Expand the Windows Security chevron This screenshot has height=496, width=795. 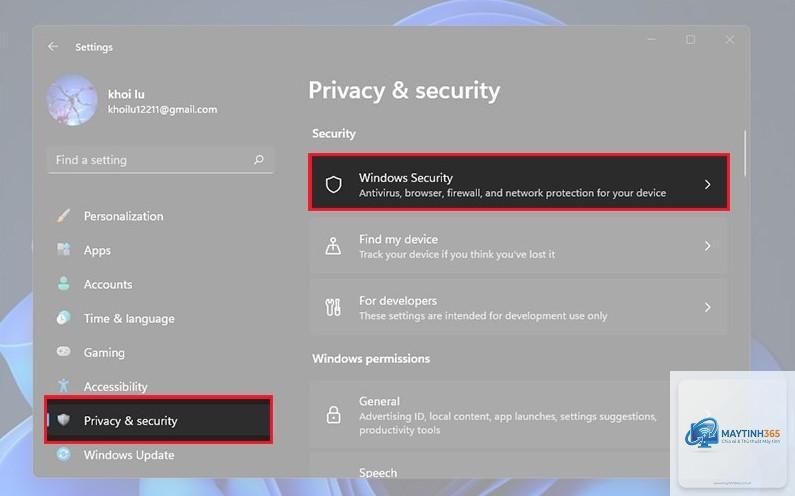(x=707, y=185)
